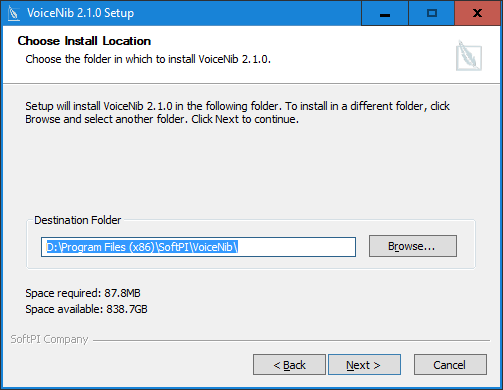Click the "Choose Install Location" heading
Image resolution: width=503 pixels, height=390 pixels.
tap(84, 41)
